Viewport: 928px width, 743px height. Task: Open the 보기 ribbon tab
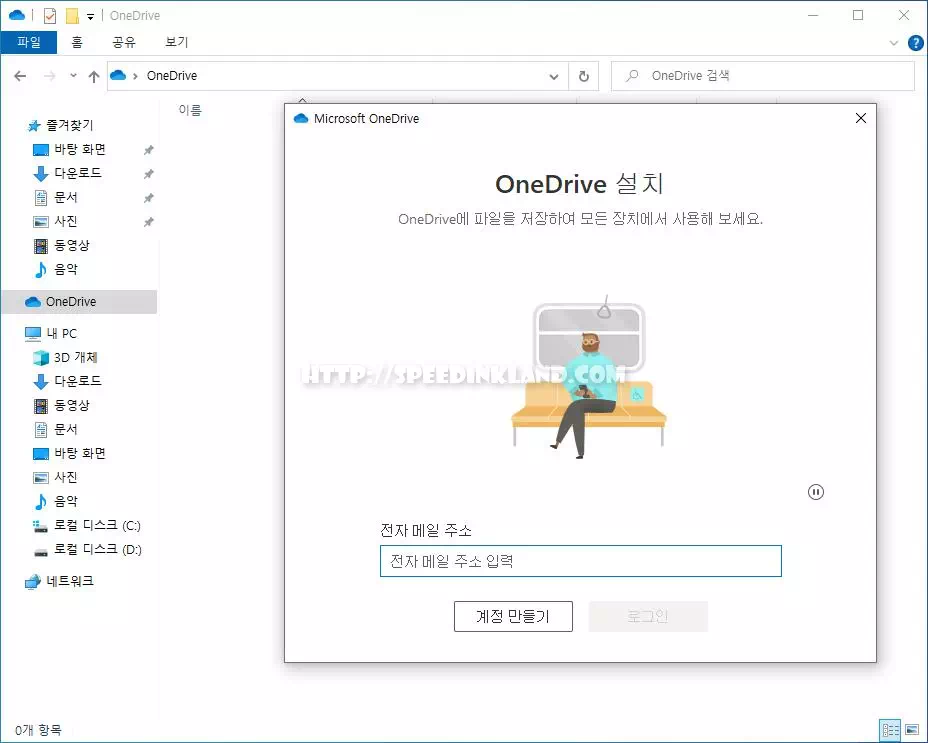176,42
